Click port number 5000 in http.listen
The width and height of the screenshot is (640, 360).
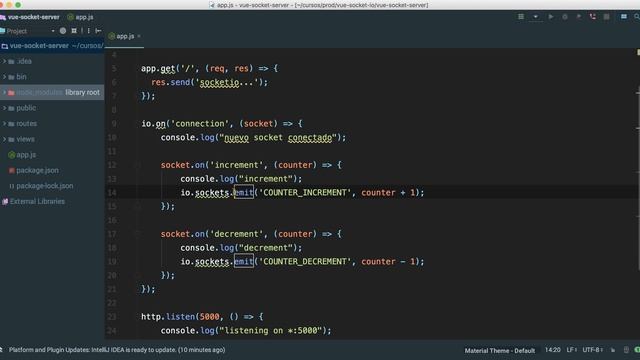(210, 317)
